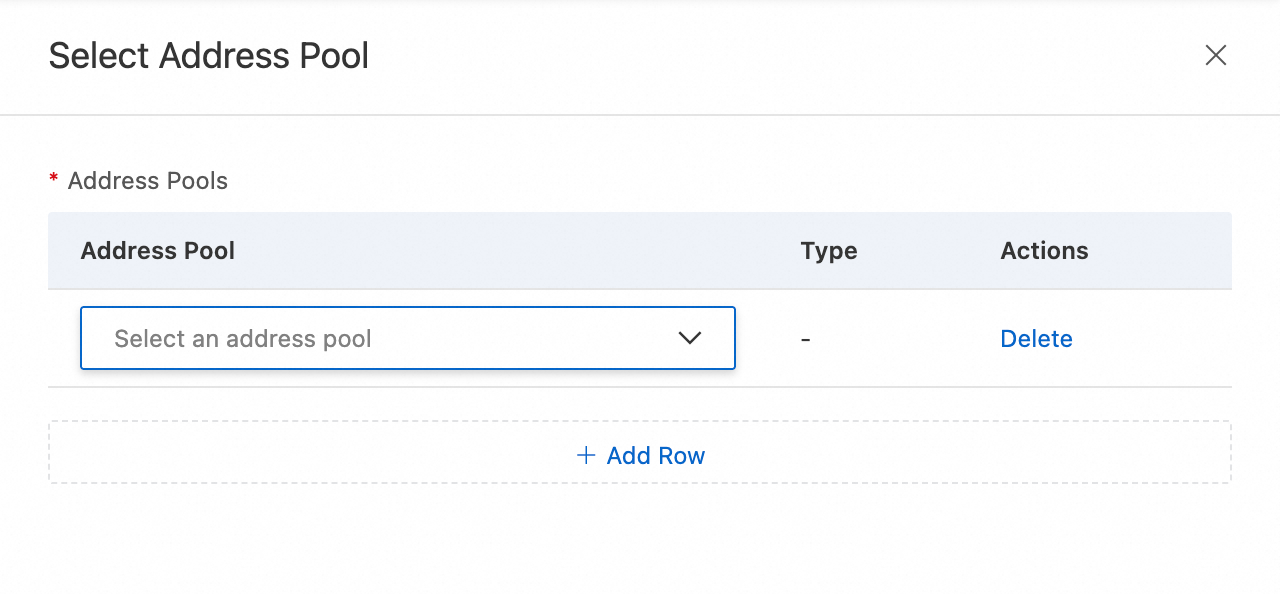Click the empty Actions cell right of Delete
The width and height of the screenshot is (1280, 594).
[x=1160, y=339]
